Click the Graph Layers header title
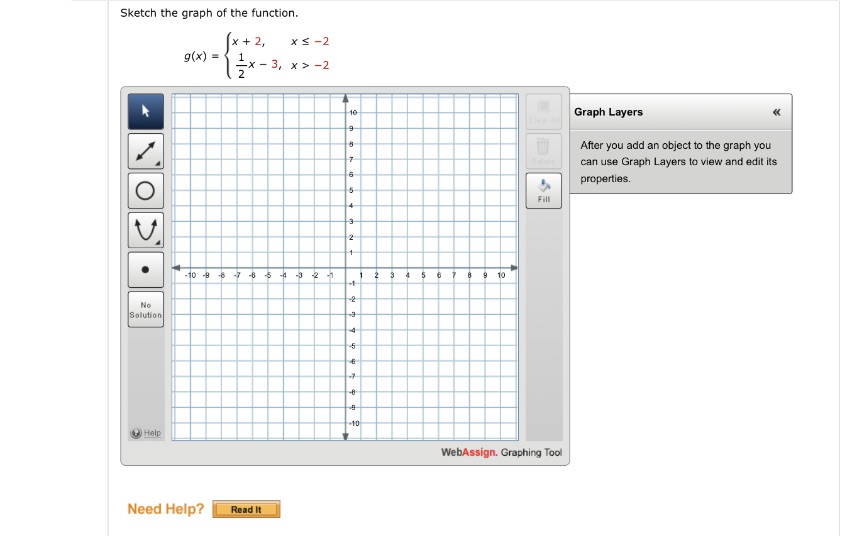Viewport: 852px width, 536px height. [x=609, y=112]
